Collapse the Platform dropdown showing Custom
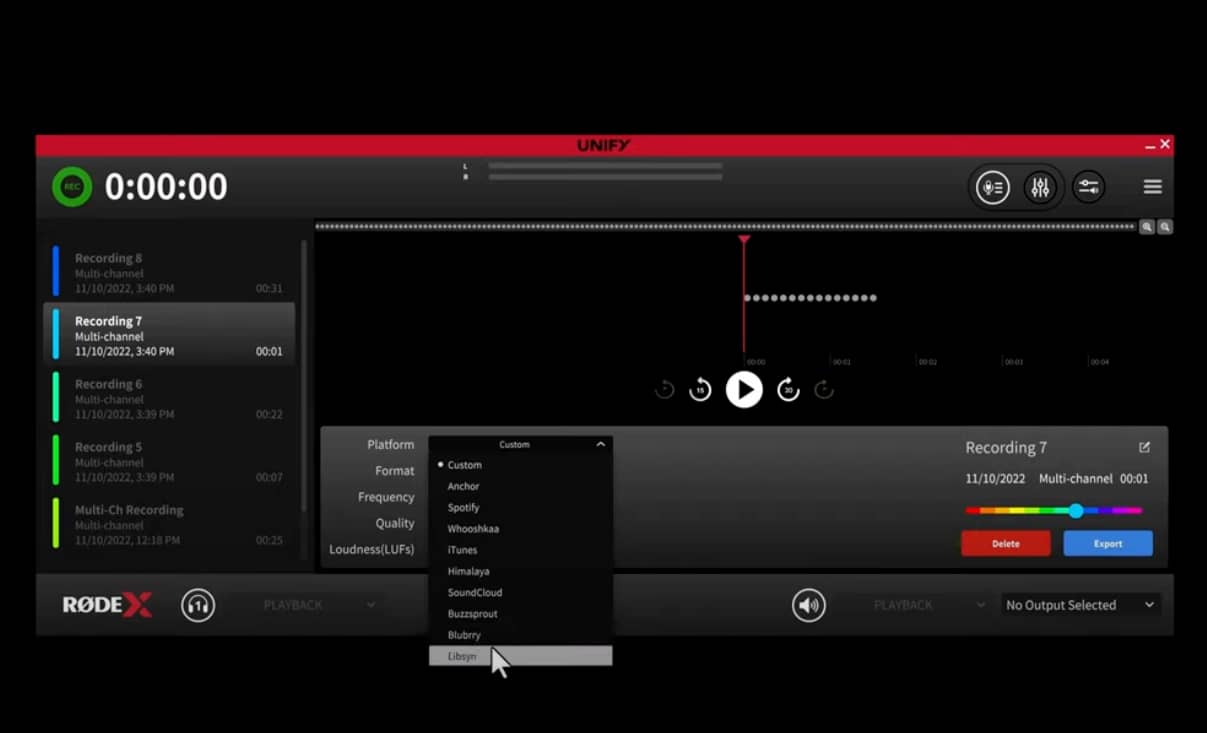This screenshot has height=733, width=1207. pyautogui.click(x=520, y=444)
